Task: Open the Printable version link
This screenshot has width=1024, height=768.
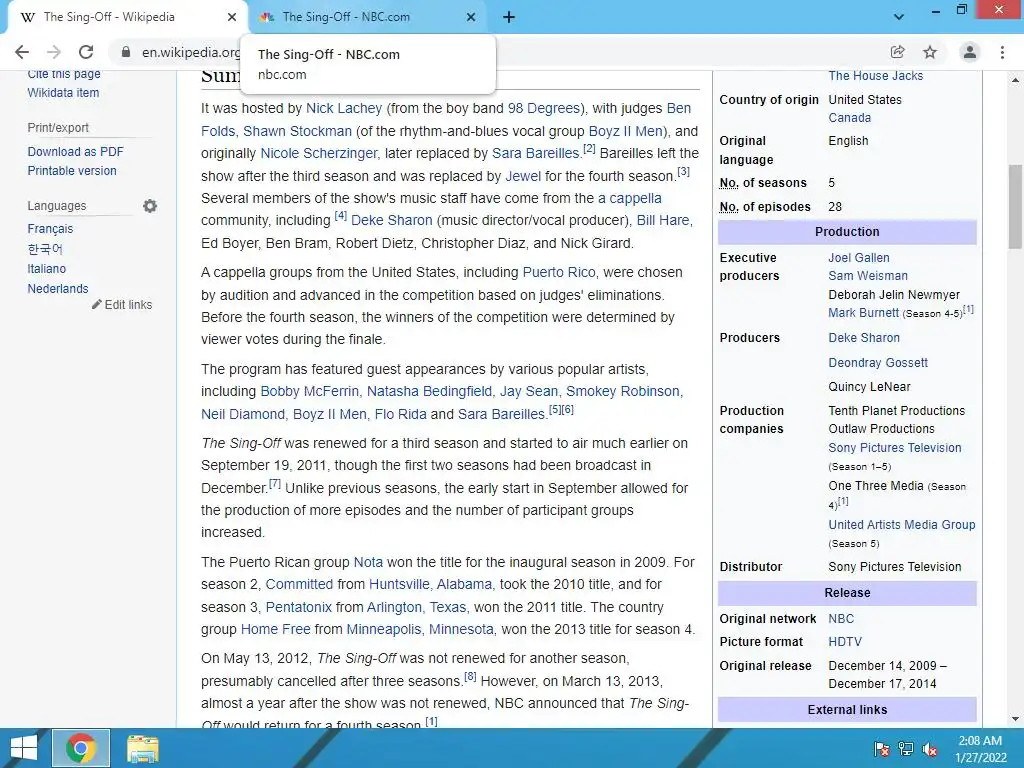Action: click(x=72, y=170)
